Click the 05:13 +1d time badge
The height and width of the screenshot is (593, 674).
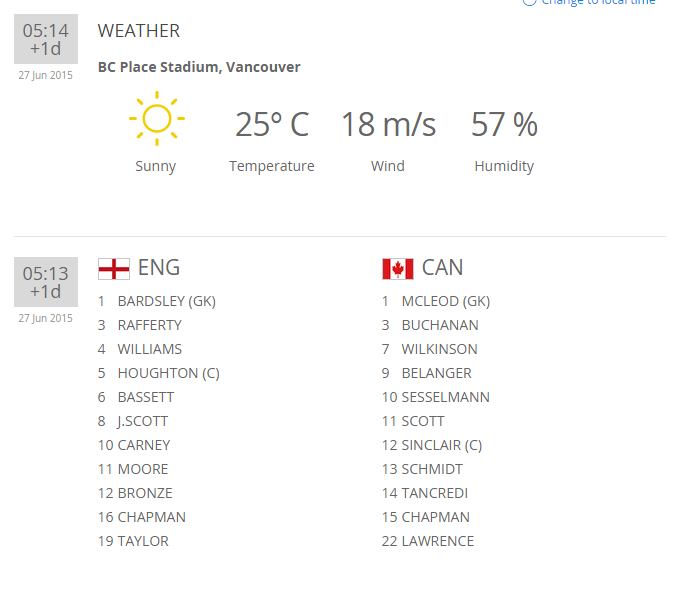pyautogui.click(x=46, y=282)
